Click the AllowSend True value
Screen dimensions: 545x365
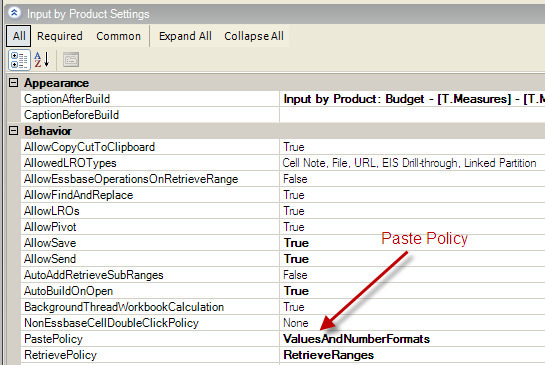[x=412, y=259]
